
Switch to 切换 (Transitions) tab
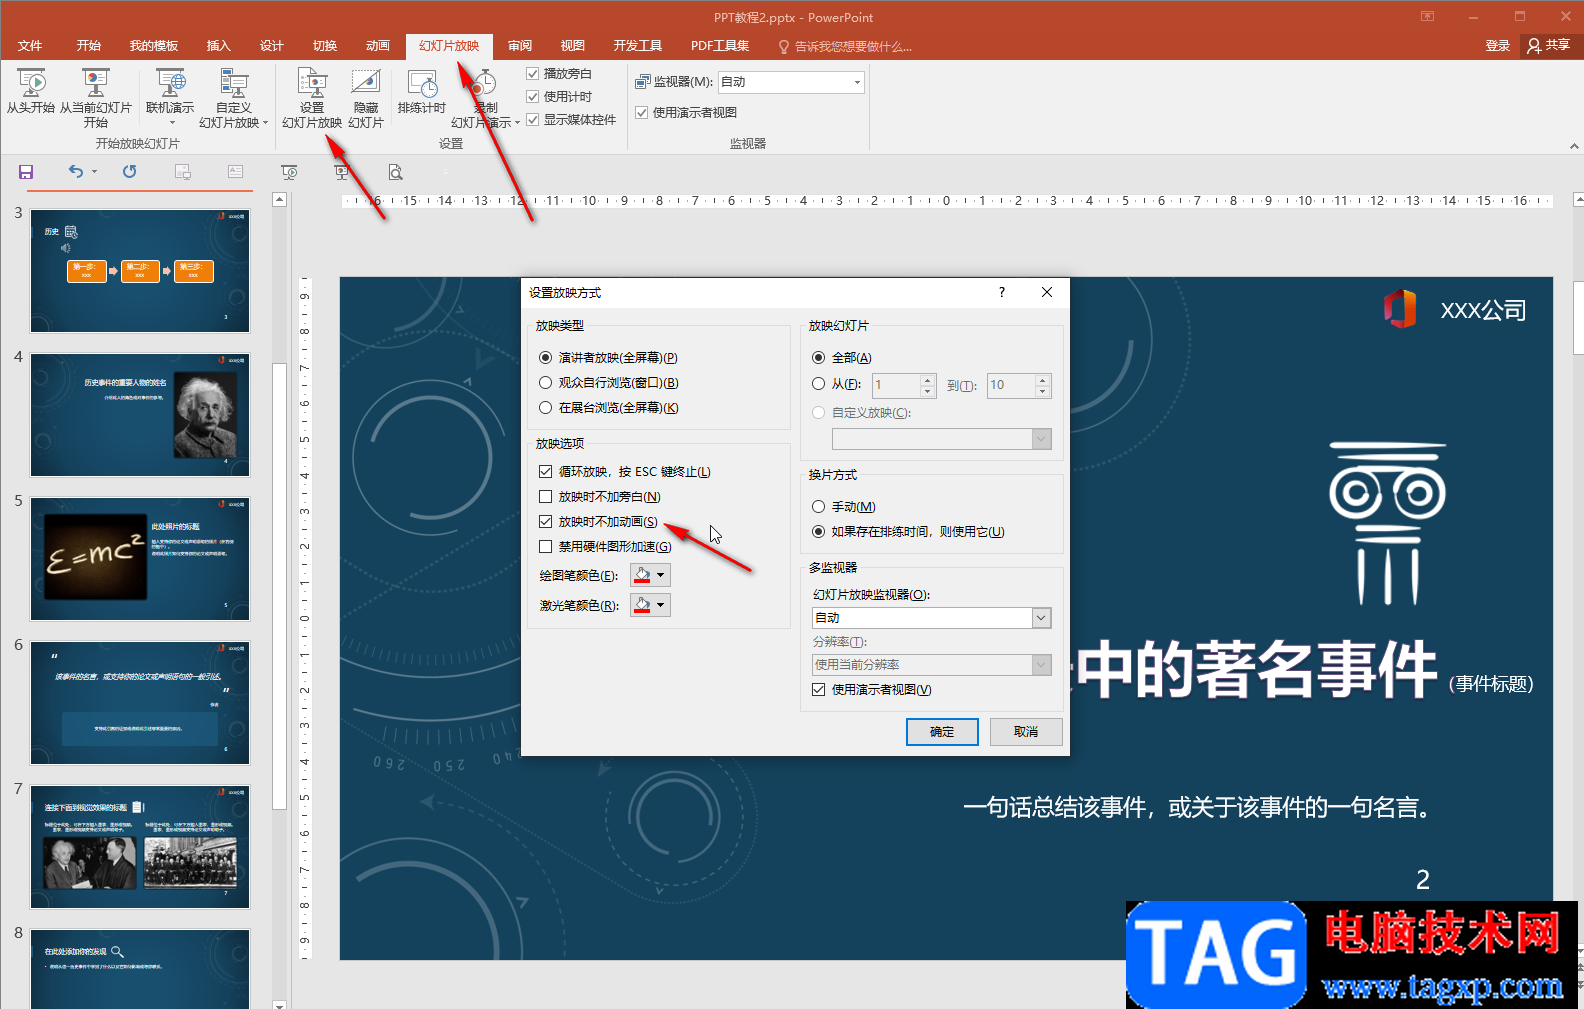pyautogui.click(x=324, y=46)
